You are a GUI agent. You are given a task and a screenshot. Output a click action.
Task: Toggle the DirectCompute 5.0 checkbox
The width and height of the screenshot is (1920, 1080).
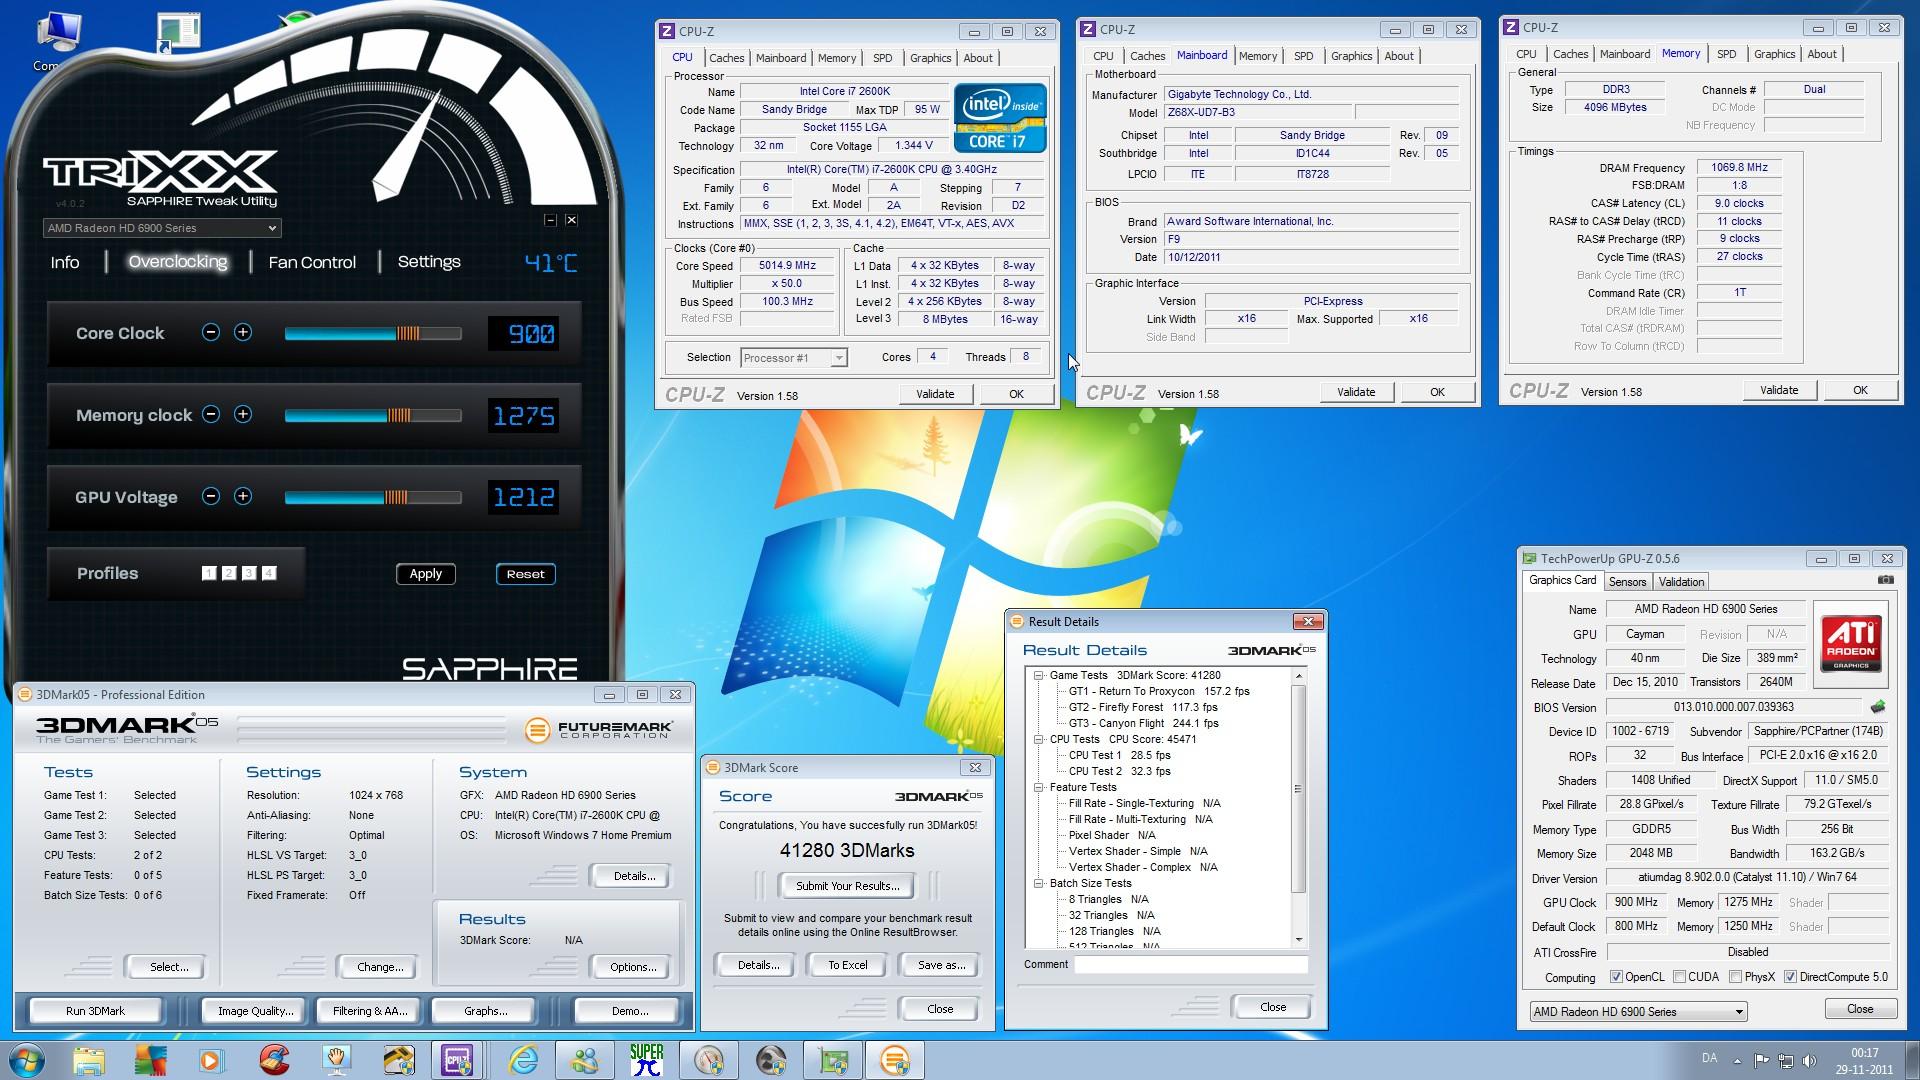1790,977
